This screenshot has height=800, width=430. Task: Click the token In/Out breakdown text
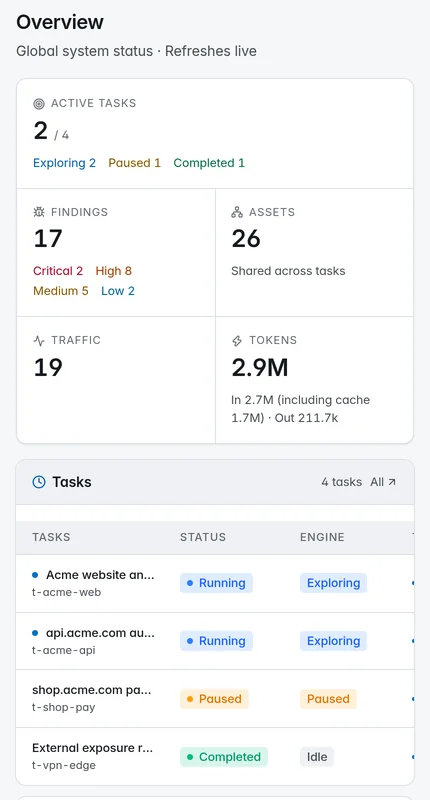(x=300, y=409)
